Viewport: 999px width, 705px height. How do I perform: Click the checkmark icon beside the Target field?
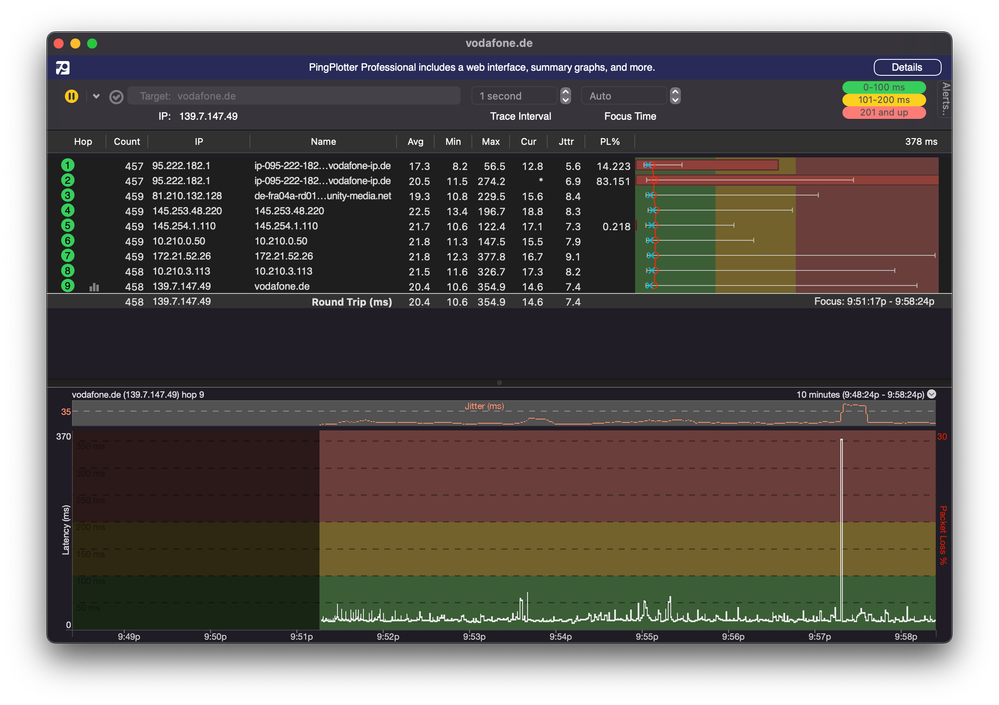coord(116,97)
